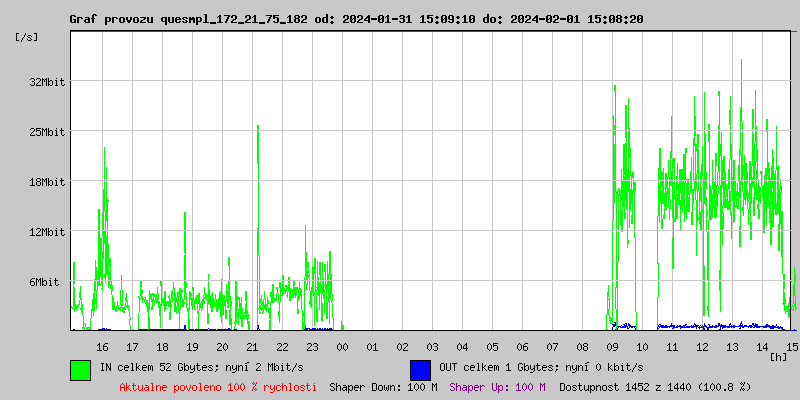This screenshot has height=400, width=800.
Task: Select the hour 09 marker on time axis
Action: 612,346
